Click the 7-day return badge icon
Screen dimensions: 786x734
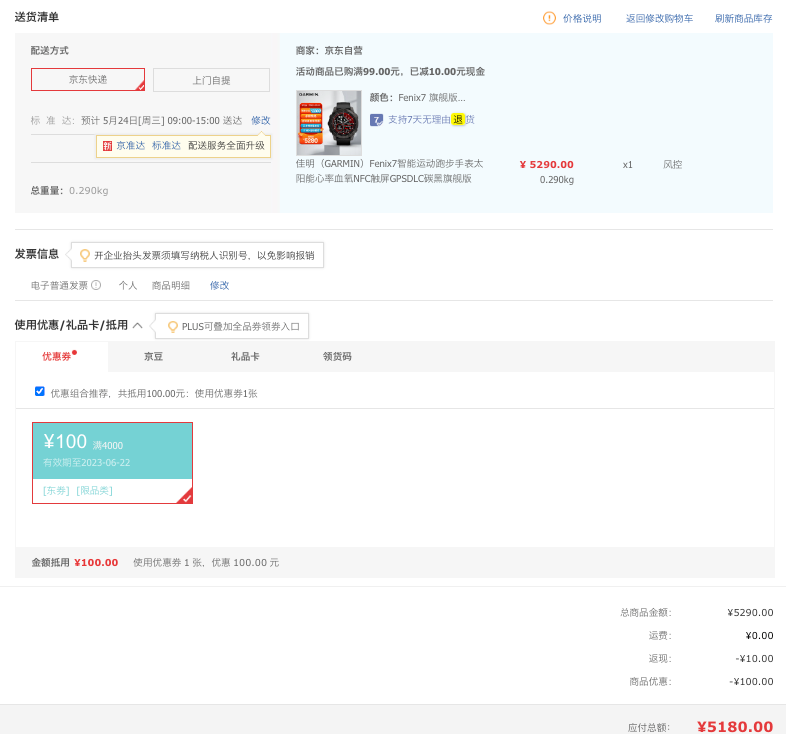tap(376, 120)
